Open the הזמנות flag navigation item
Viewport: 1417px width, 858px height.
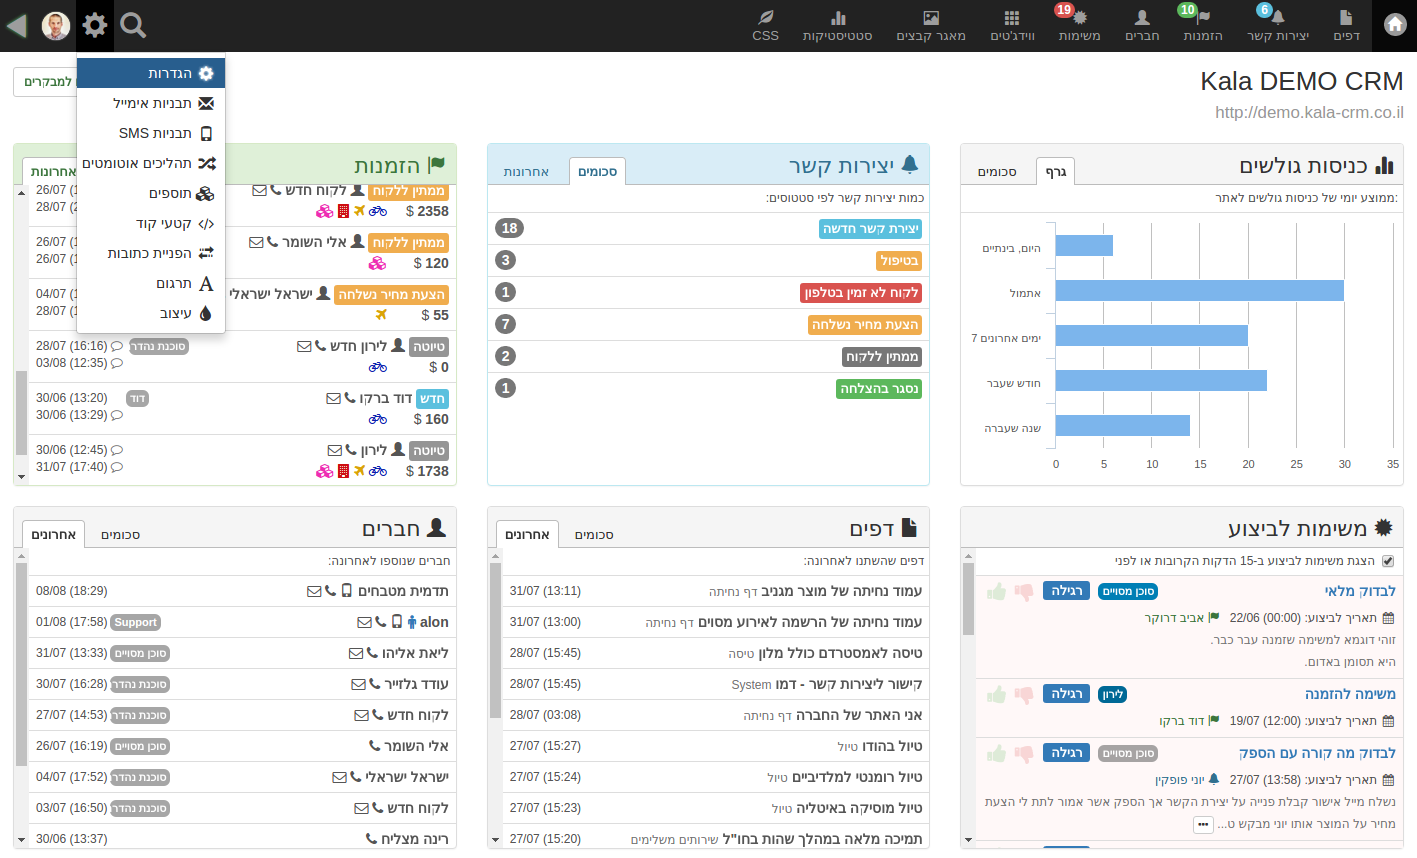[x=1202, y=26]
